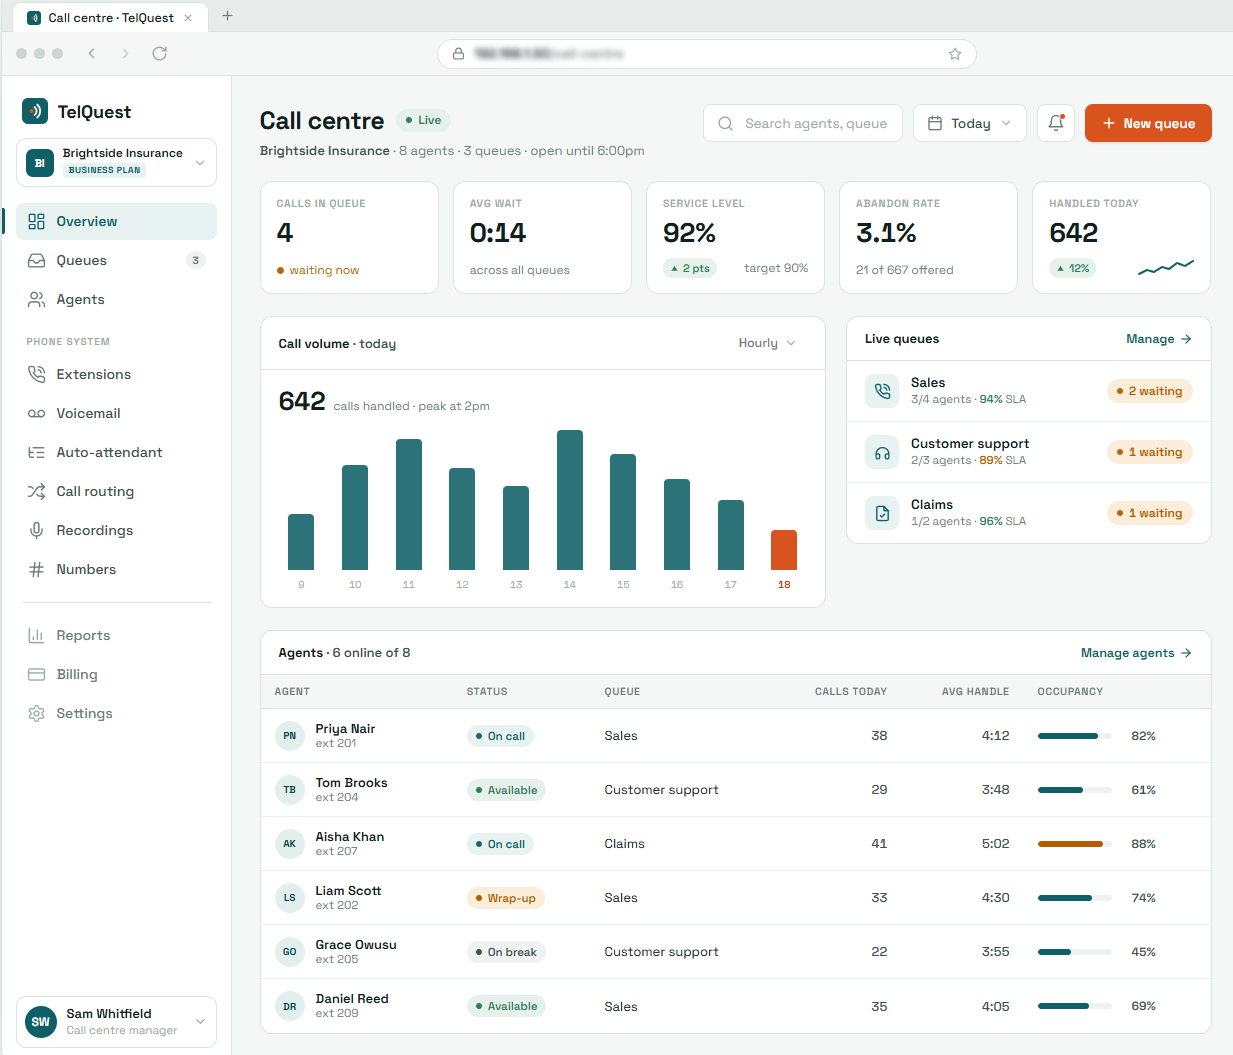The image size is (1233, 1055).
Task: Expand the Sam Whitfield user menu
Action: [116, 1021]
